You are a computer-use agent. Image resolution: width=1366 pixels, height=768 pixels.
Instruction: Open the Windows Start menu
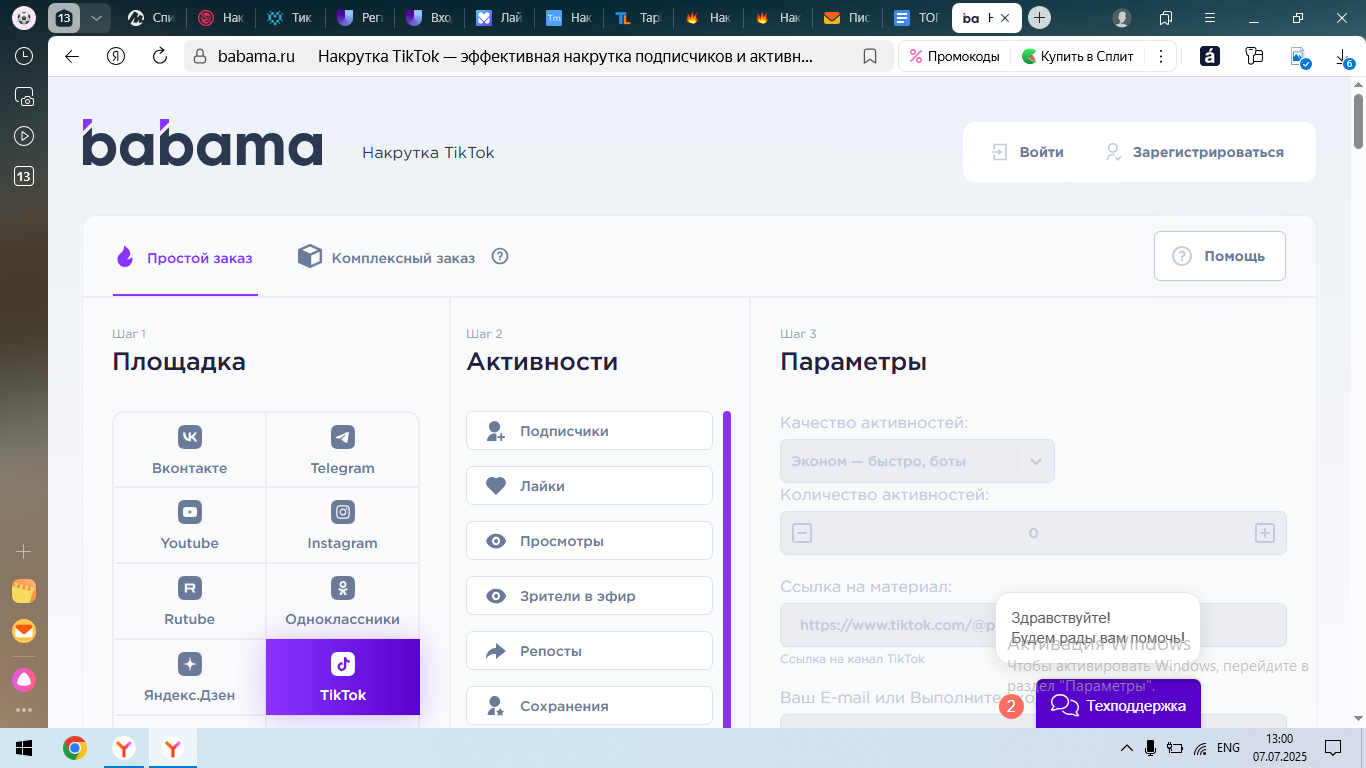click(x=24, y=747)
